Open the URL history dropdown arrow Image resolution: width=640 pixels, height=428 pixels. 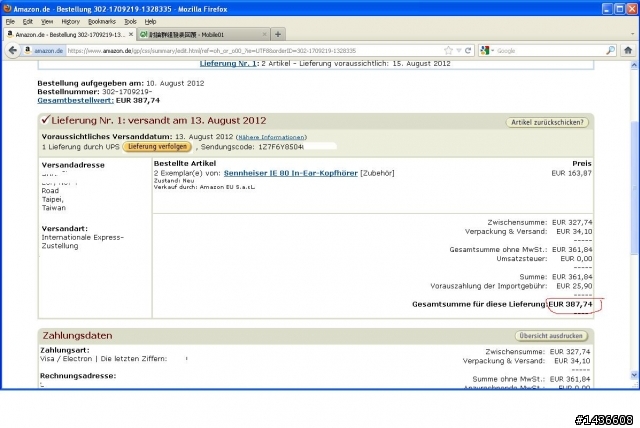pos(459,51)
